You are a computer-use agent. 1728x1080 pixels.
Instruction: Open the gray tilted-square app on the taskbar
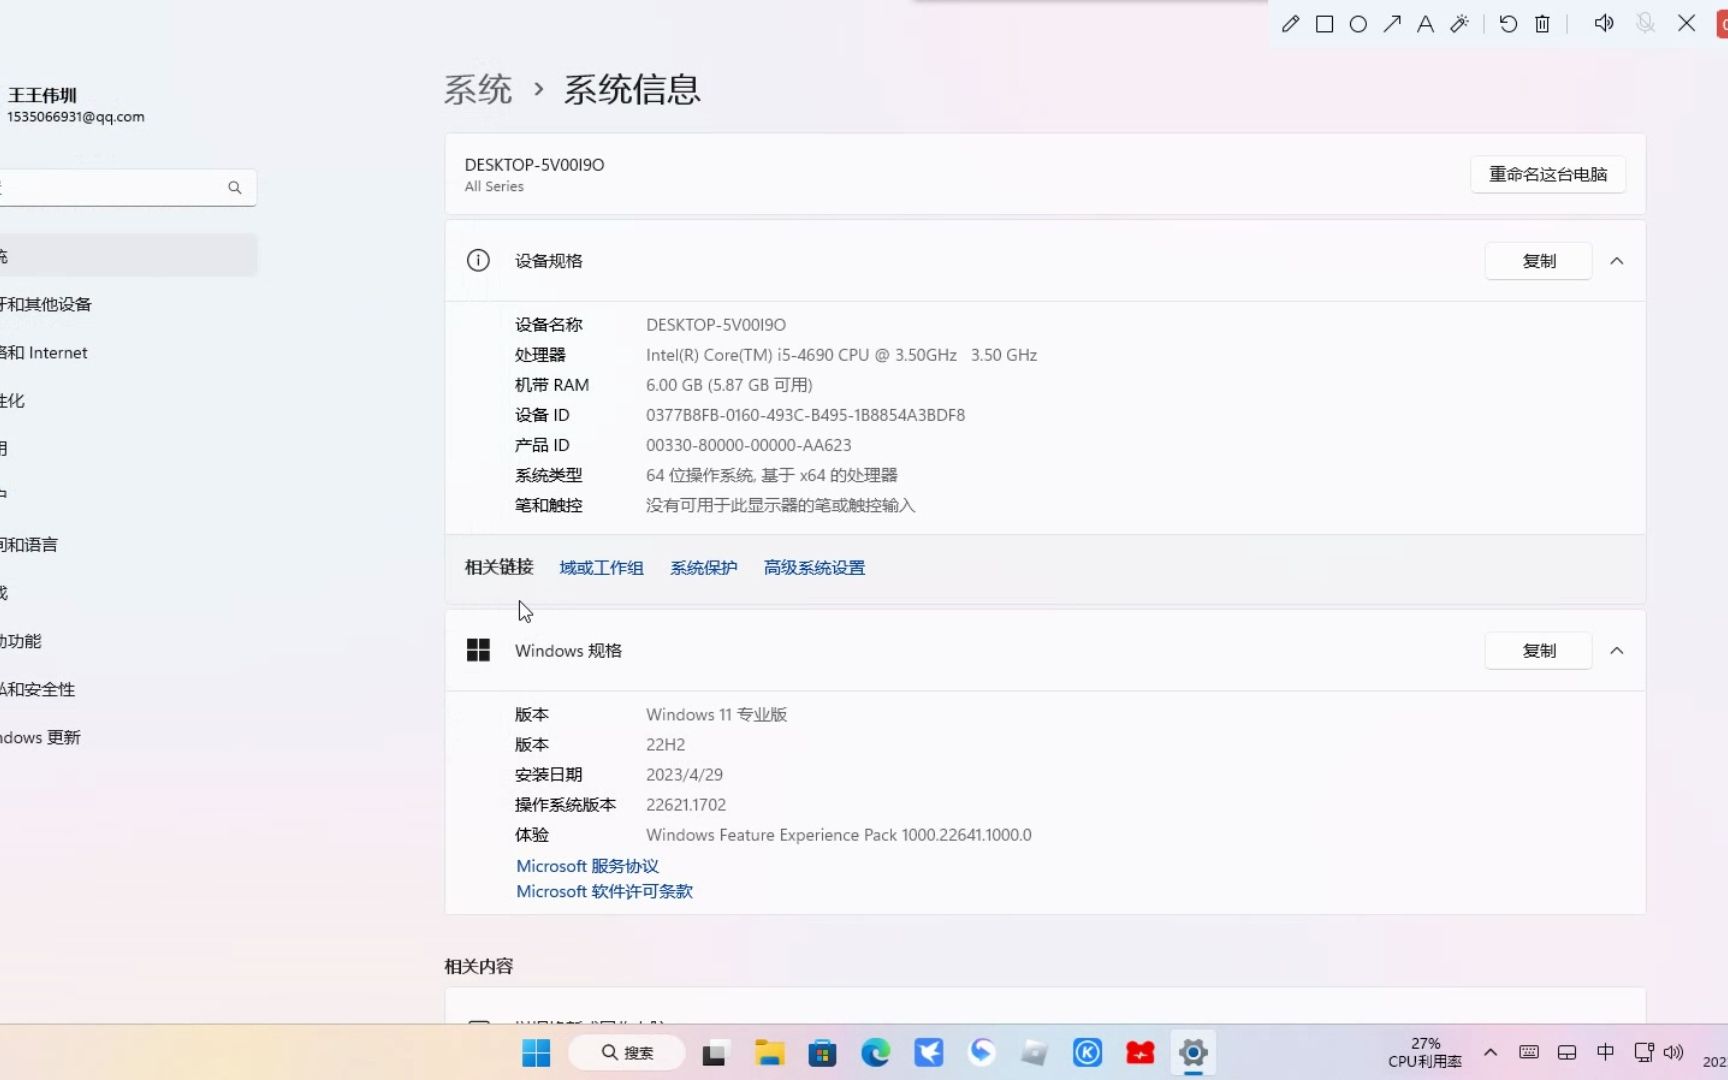(x=1035, y=1053)
